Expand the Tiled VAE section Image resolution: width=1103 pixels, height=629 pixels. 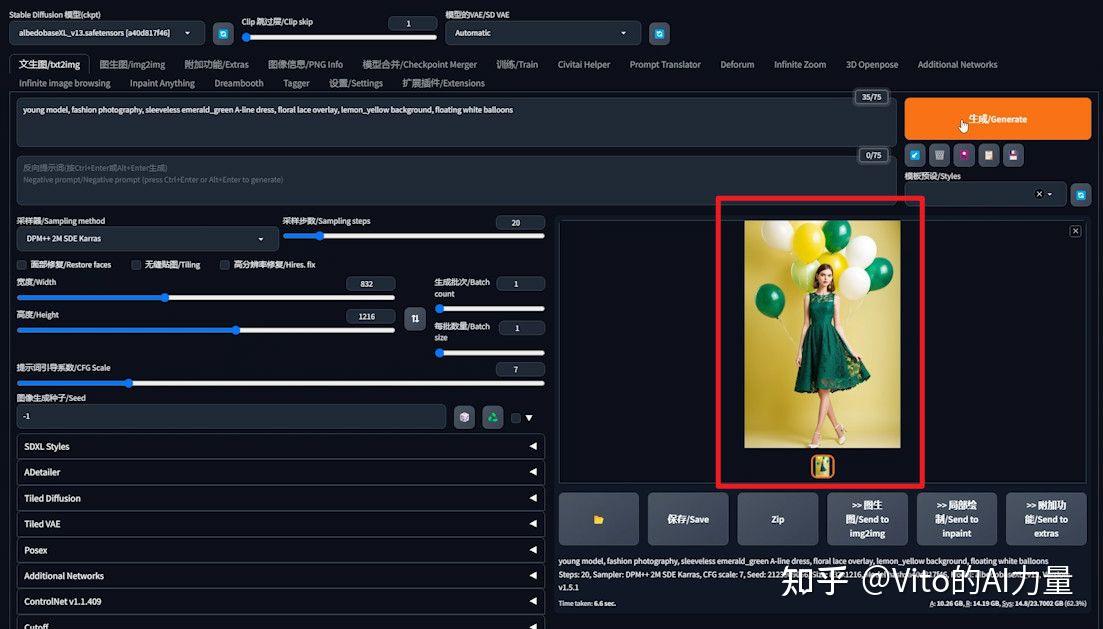pos(280,524)
